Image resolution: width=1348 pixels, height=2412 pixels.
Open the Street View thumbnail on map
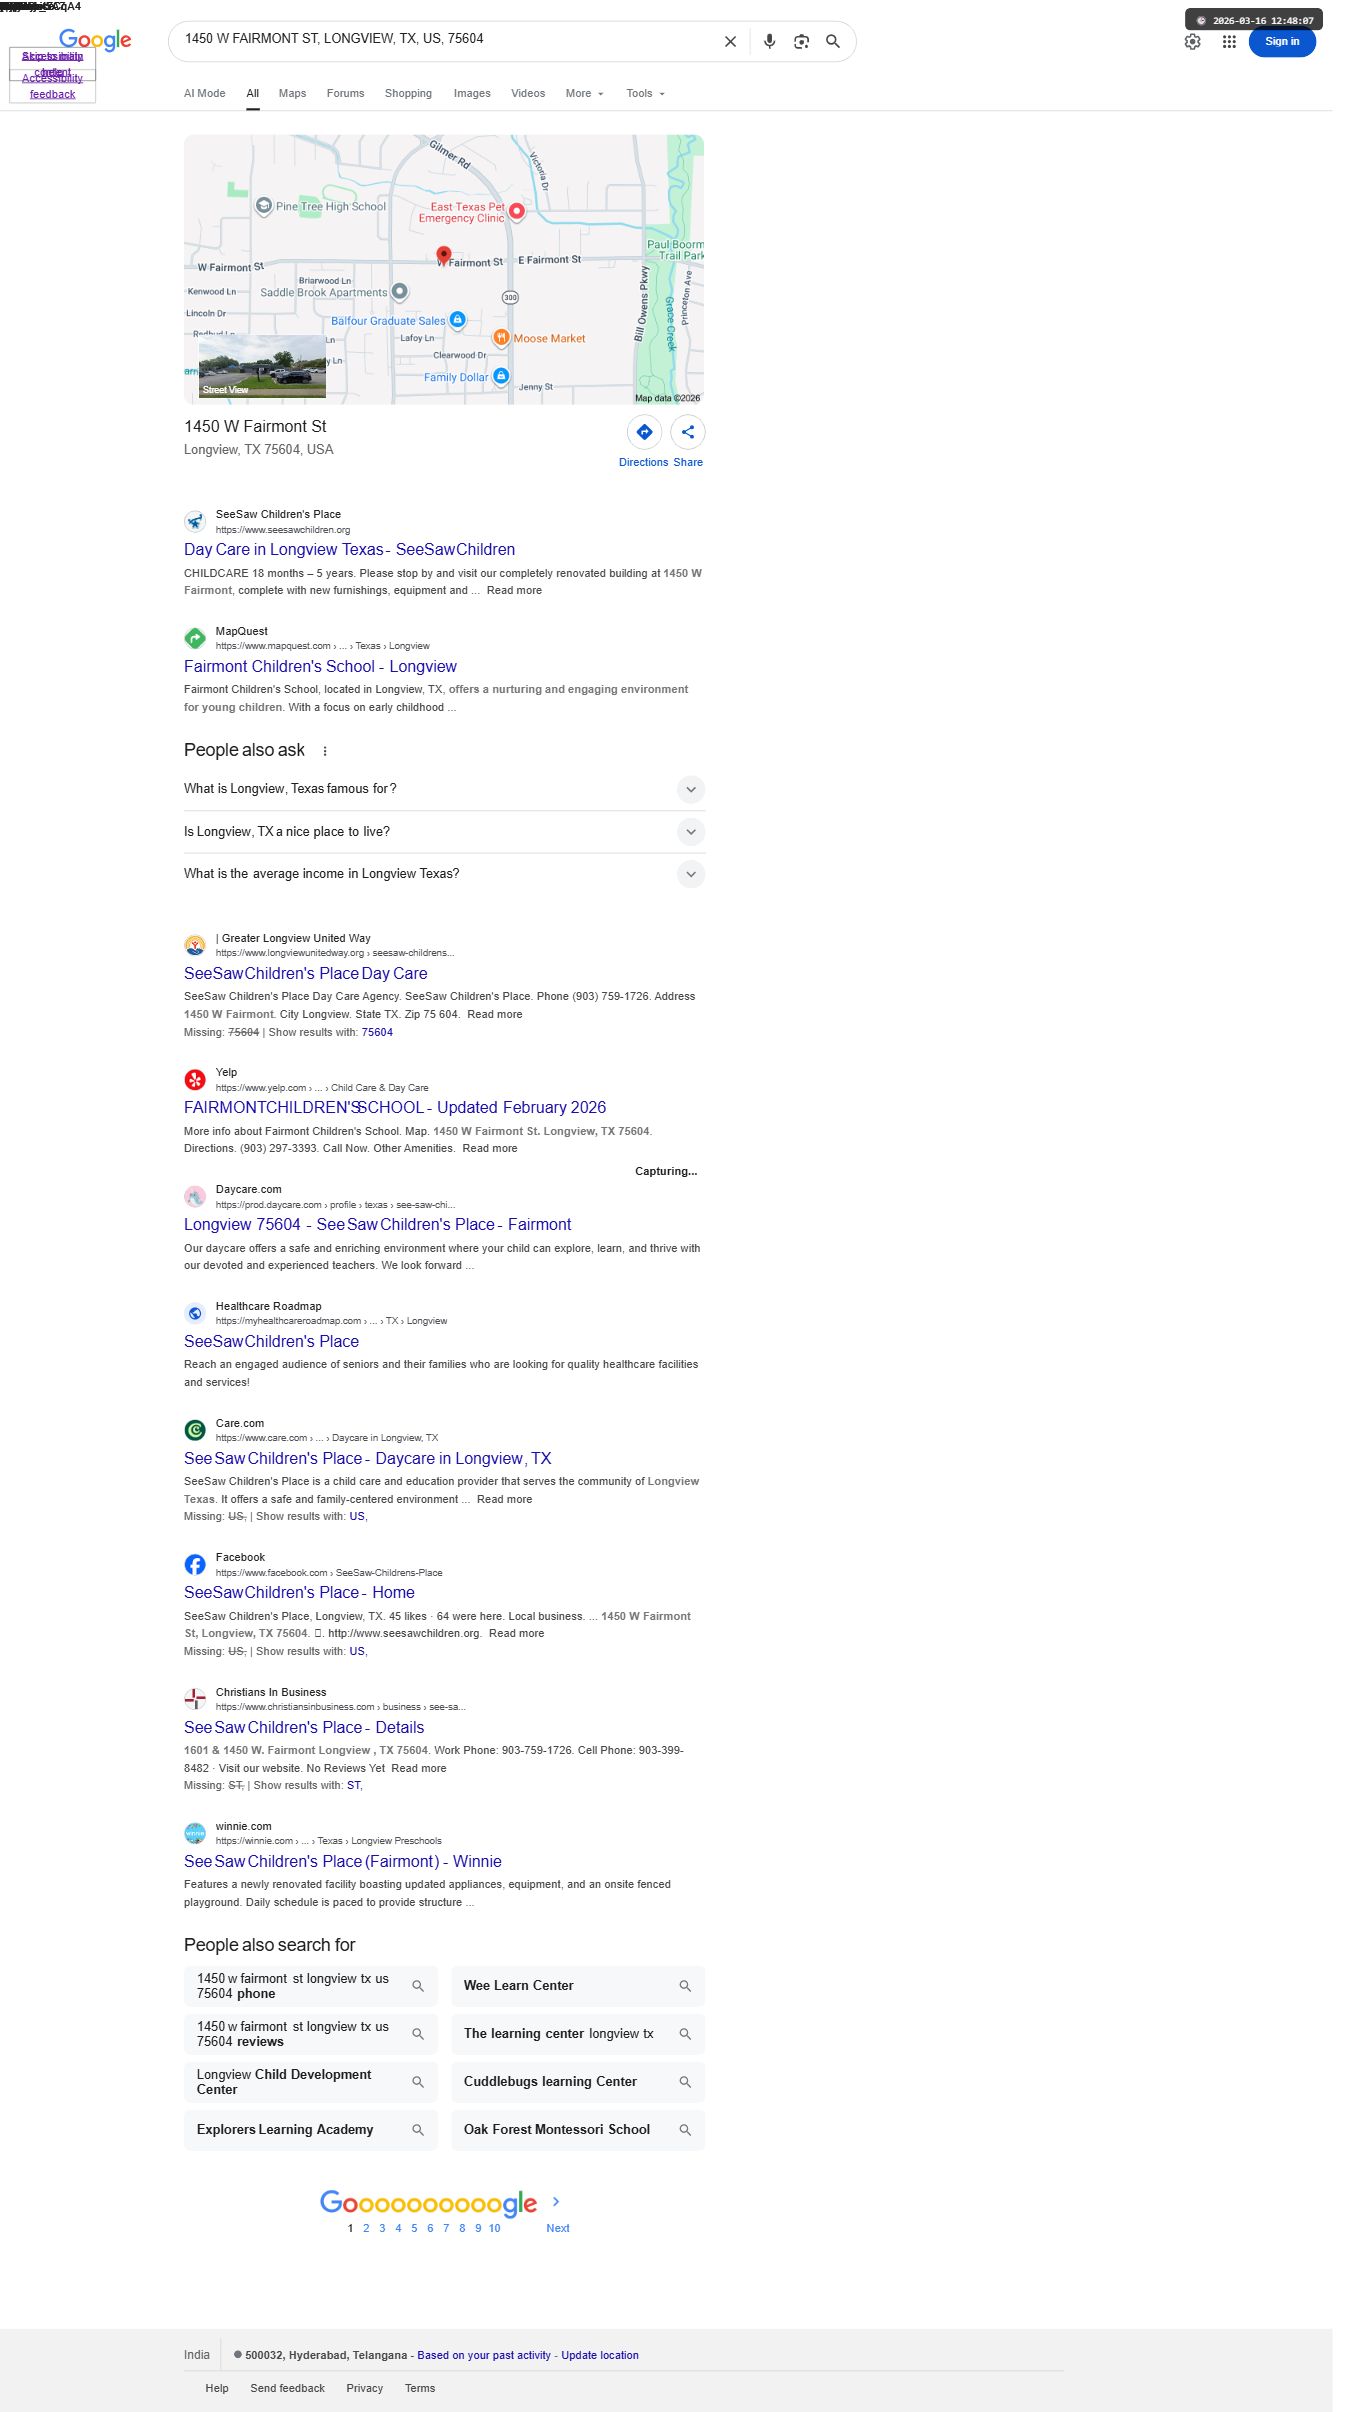click(x=262, y=367)
